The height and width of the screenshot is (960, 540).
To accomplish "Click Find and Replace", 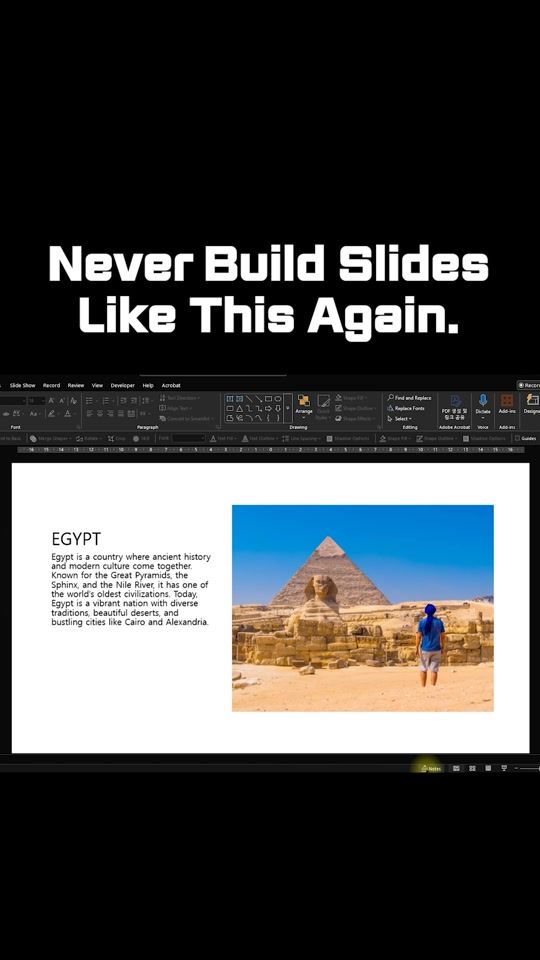I will pyautogui.click(x=409, y=397).
